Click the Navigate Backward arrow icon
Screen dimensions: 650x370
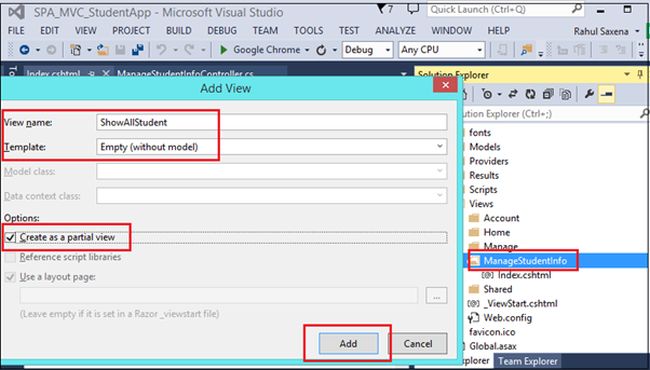click(x=24, y=50)
